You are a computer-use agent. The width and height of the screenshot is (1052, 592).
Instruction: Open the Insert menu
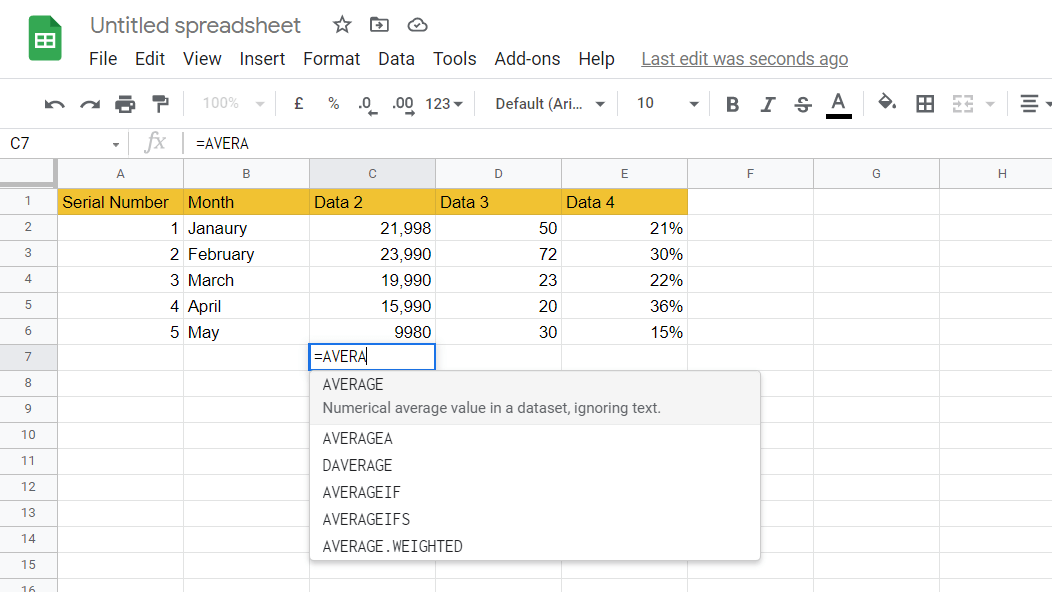(x=262, y=59)
